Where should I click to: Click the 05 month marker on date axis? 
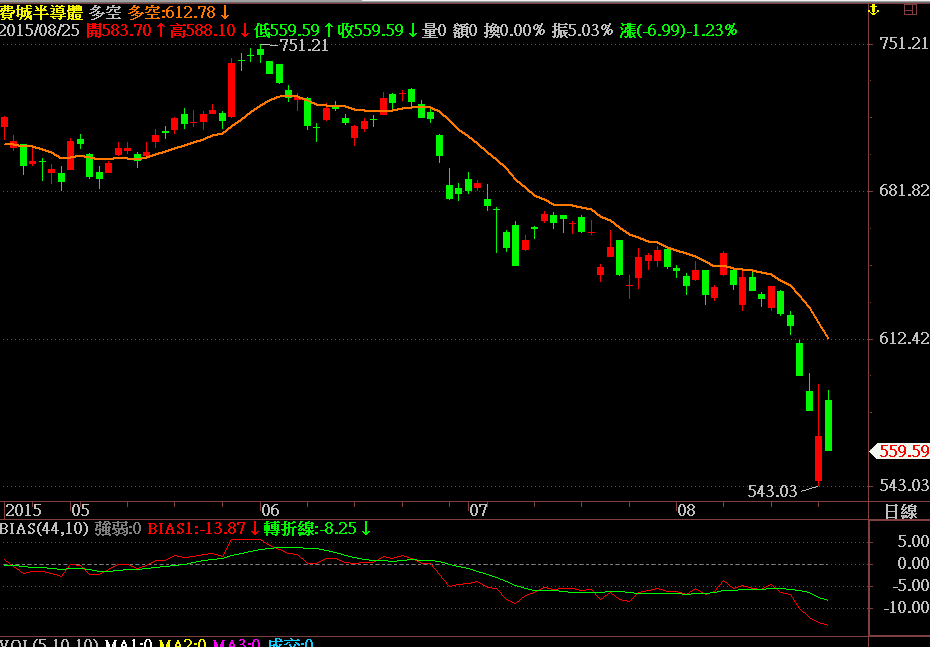click(x=80, y=510)
